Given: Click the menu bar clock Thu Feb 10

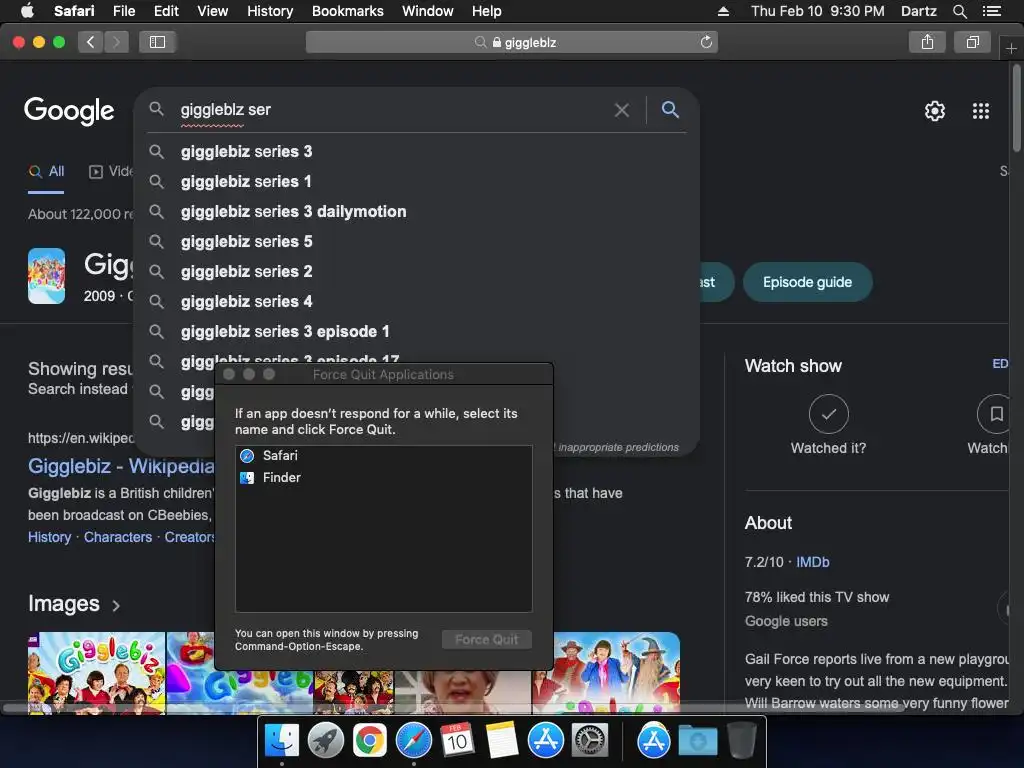Looking at the screenshot, I should (x=818, y=11).
